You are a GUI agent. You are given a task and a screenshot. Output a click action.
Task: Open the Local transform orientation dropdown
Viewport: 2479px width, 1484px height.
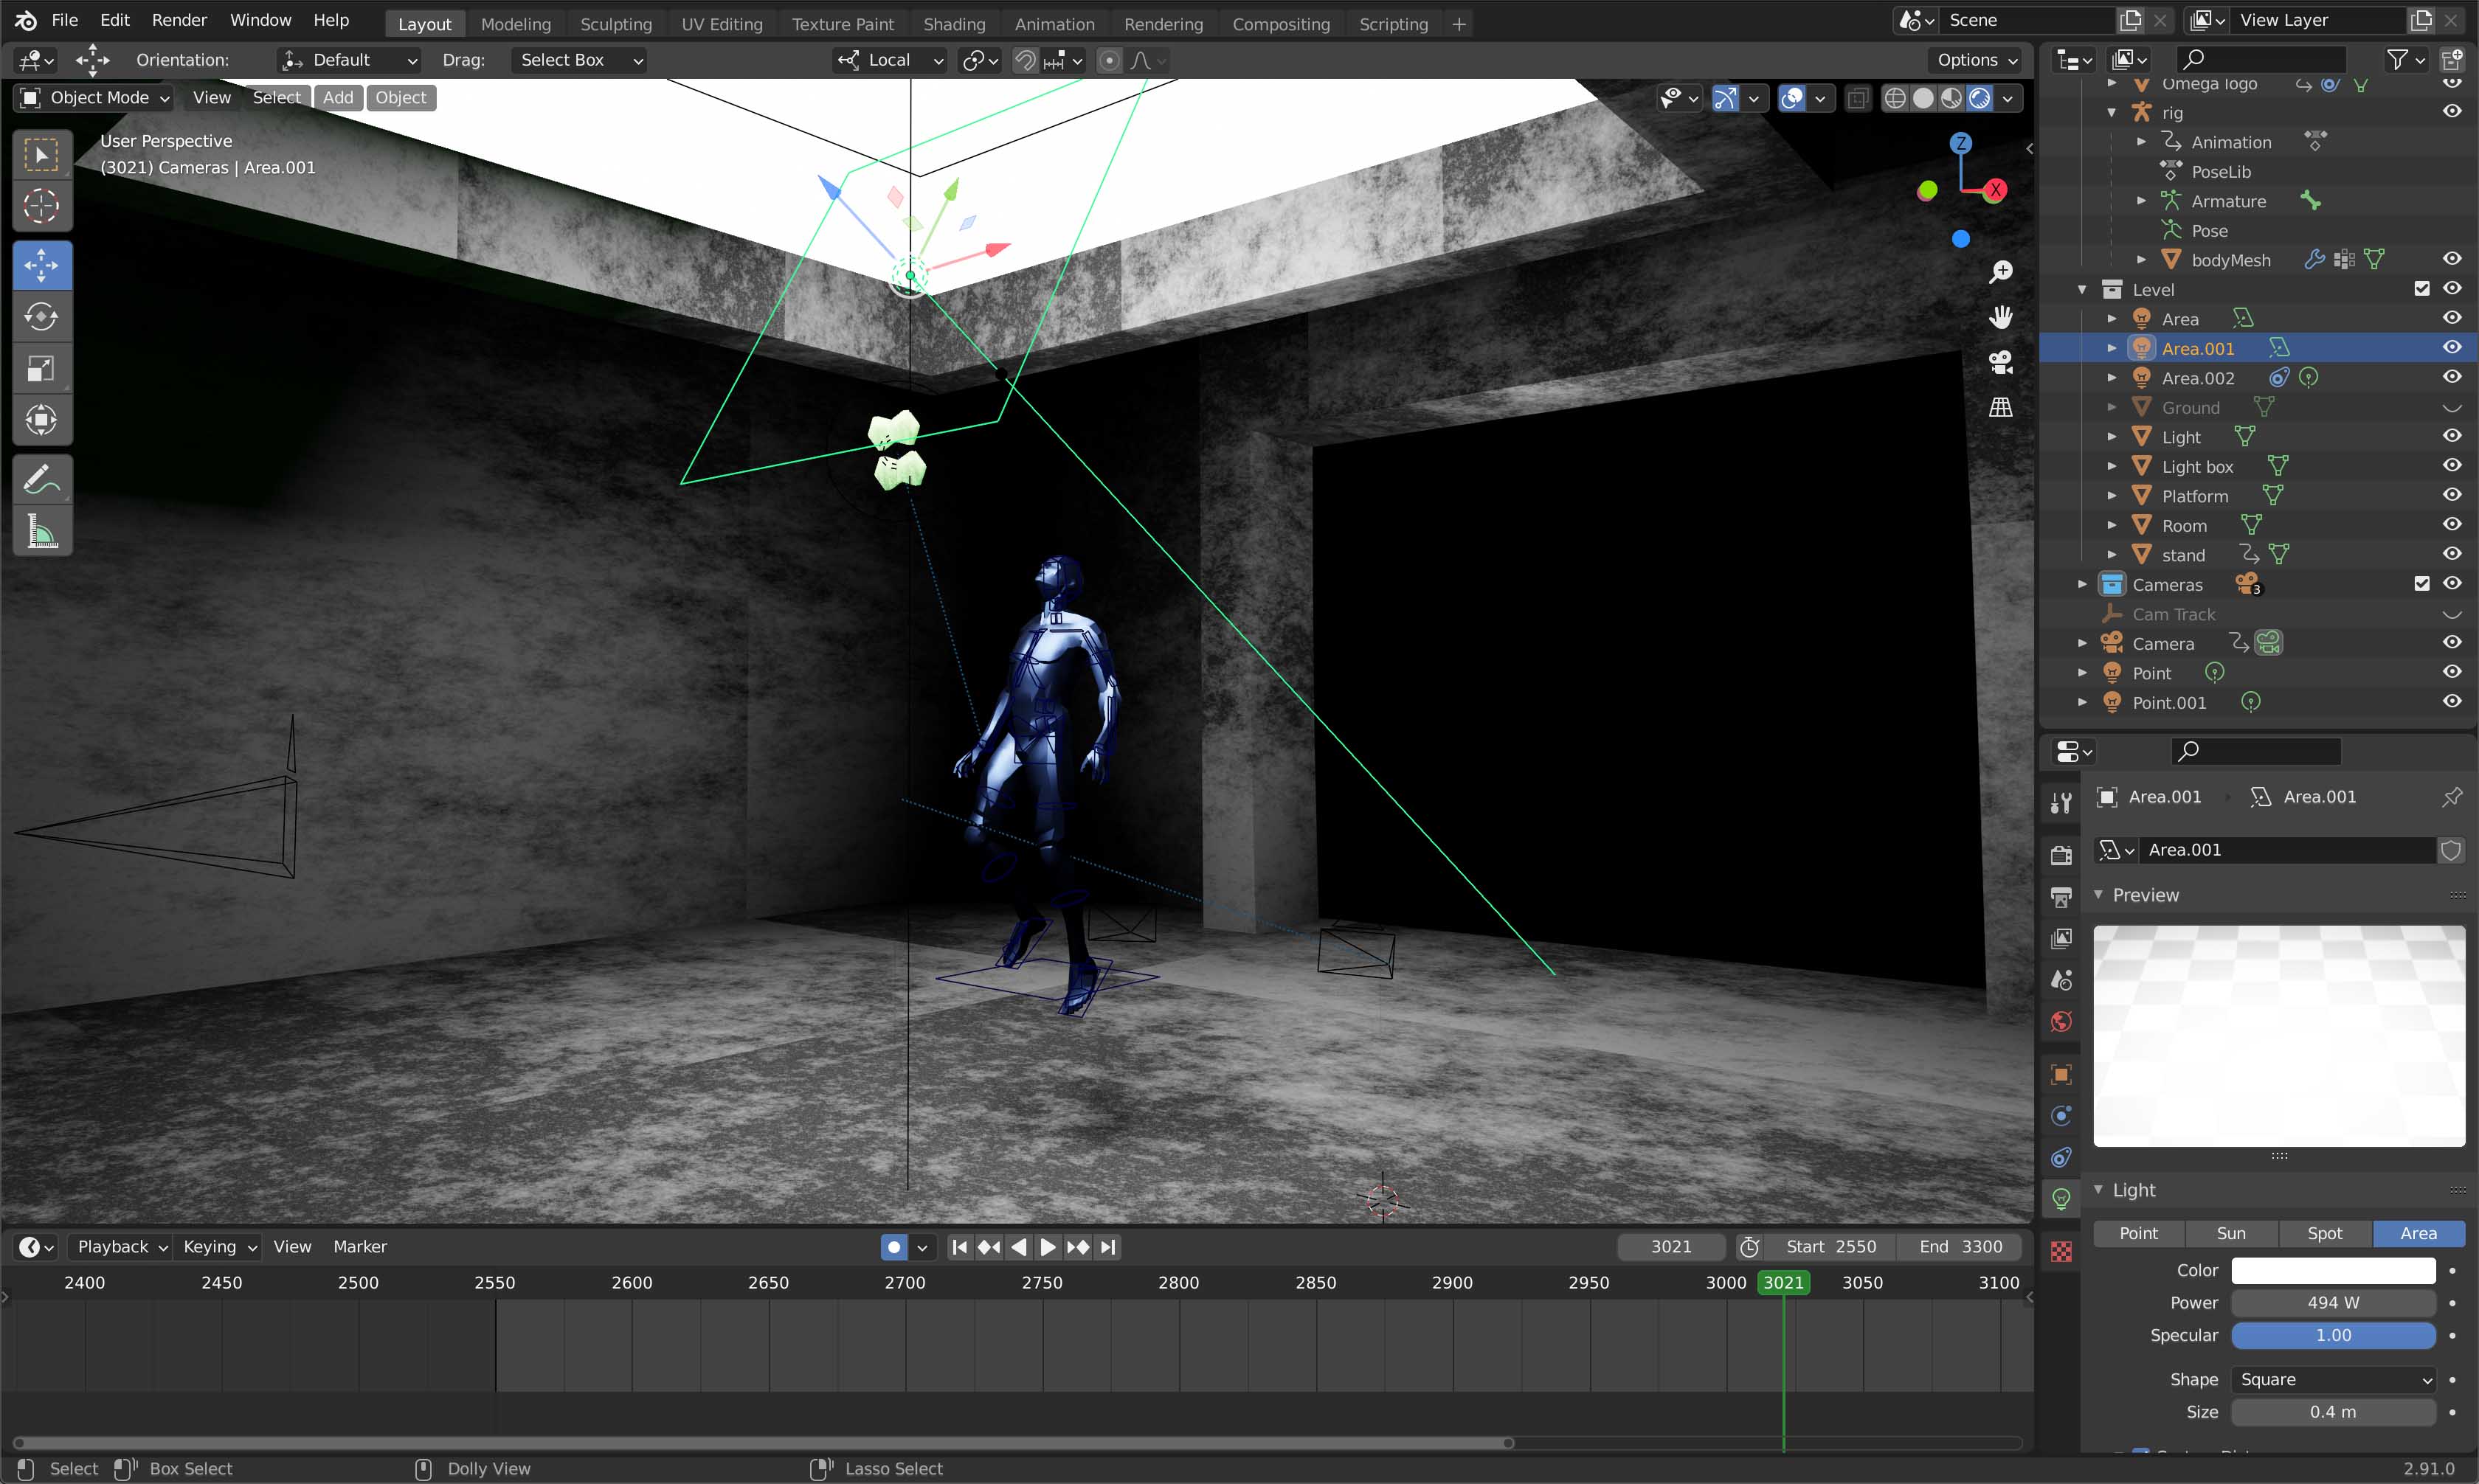(x=890, y=60)
